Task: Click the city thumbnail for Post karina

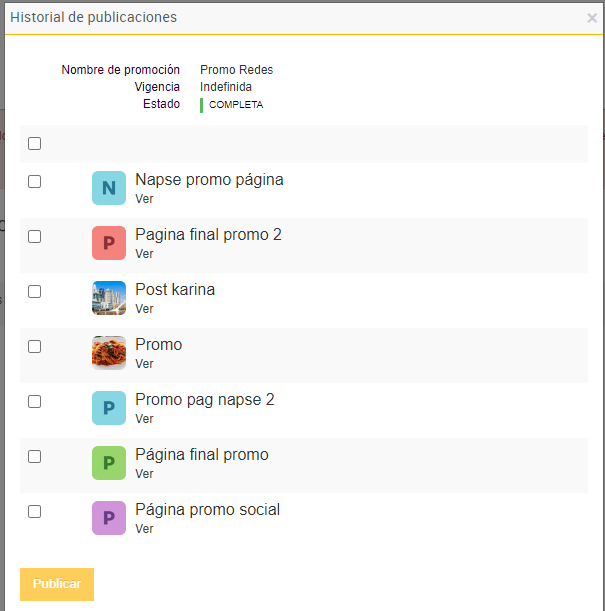Action: point(109,298)
